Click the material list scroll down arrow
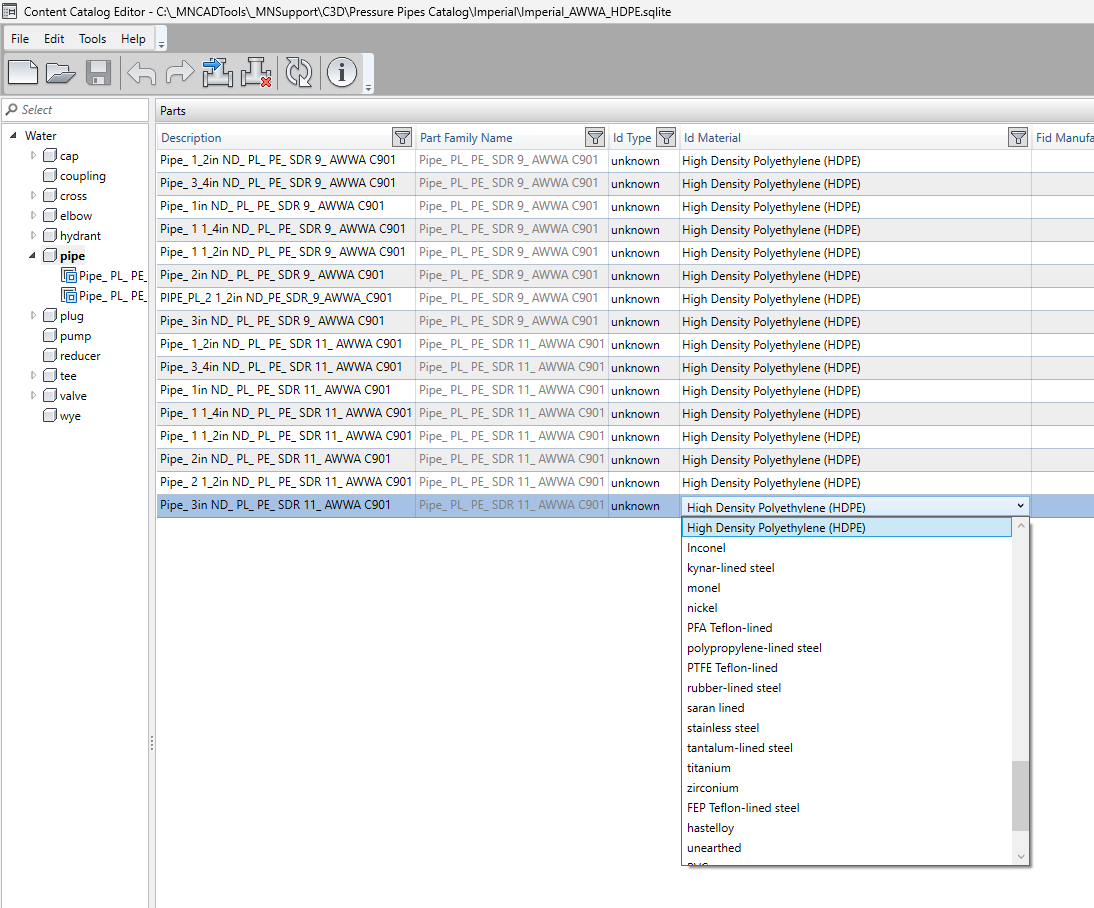This screenshot has height=908, width=1094. [x=1021, y=856]
